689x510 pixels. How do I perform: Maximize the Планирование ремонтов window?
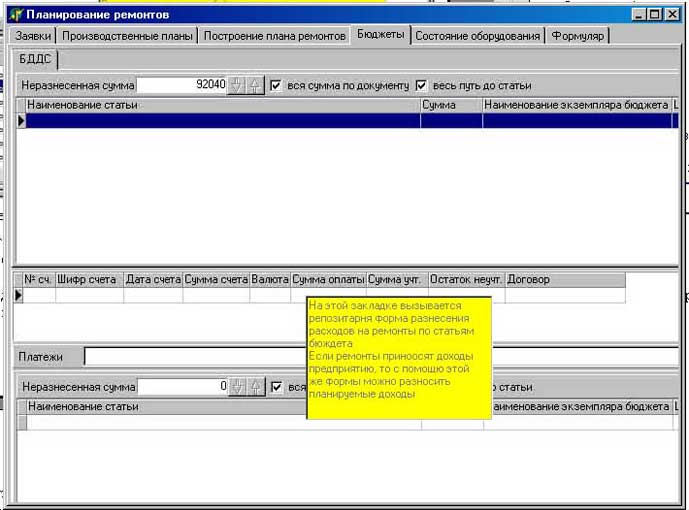[654, 14]
